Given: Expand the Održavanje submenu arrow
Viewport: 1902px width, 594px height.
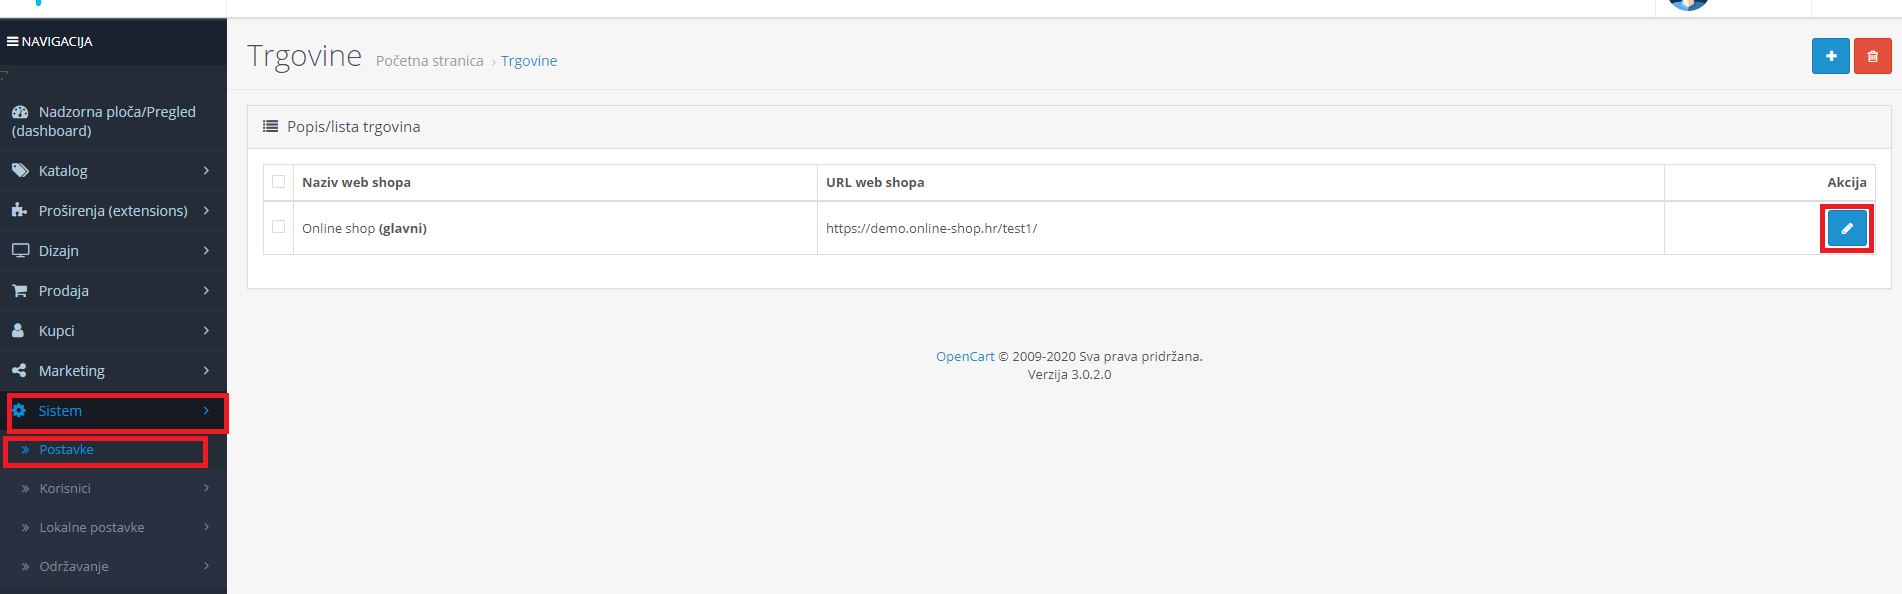Looking at the screenshot, I should (206, 566).
